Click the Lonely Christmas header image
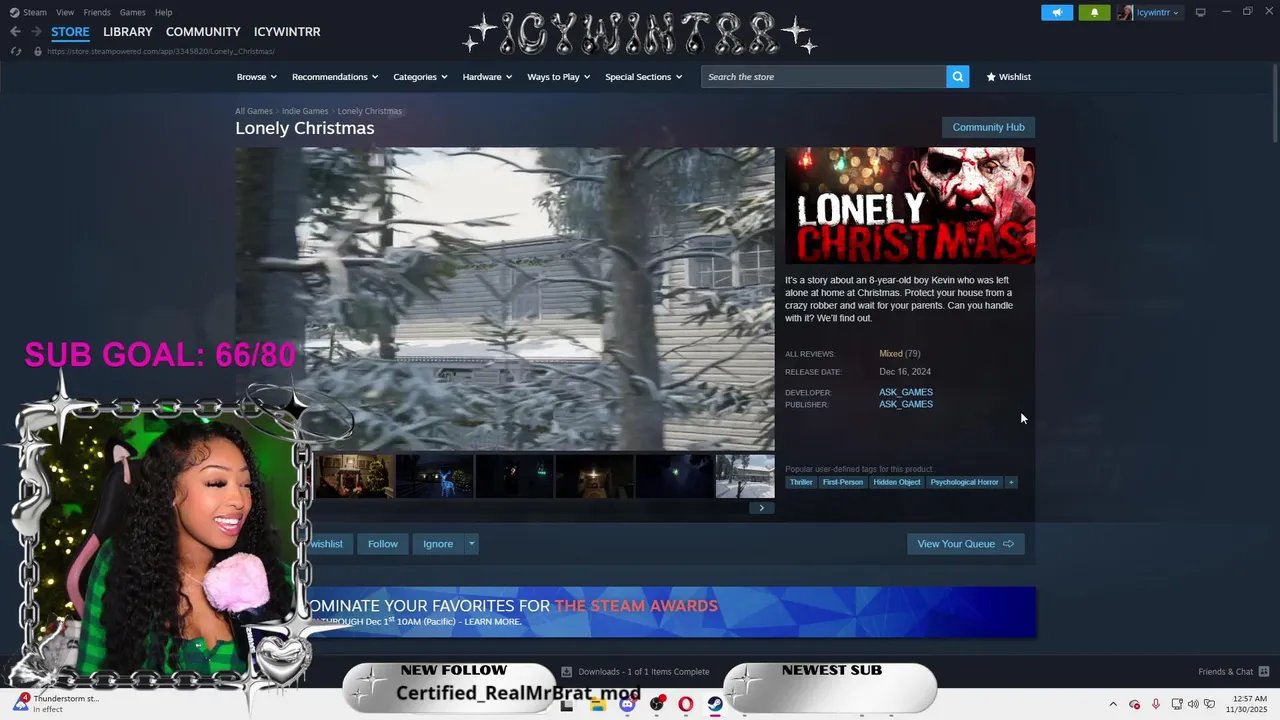The height and width of the screenshot is (720, 1280). pyautogui.click(x=910, y=206)
